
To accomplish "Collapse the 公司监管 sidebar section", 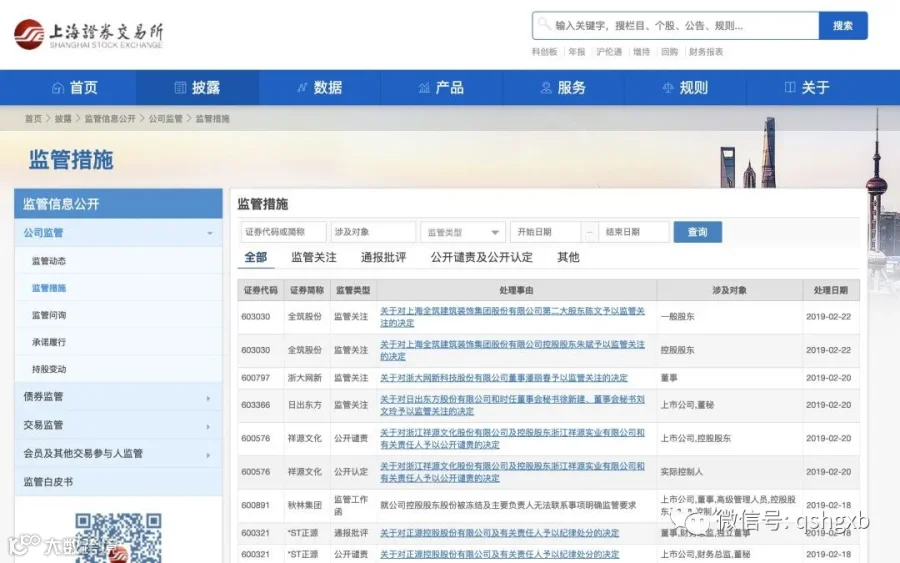I will 118,233.
